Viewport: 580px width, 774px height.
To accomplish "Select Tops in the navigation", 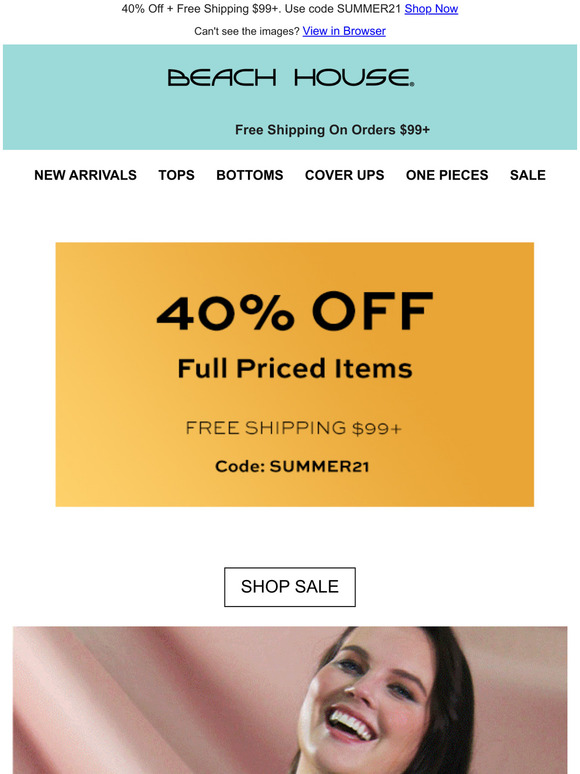I will (176, 175).
